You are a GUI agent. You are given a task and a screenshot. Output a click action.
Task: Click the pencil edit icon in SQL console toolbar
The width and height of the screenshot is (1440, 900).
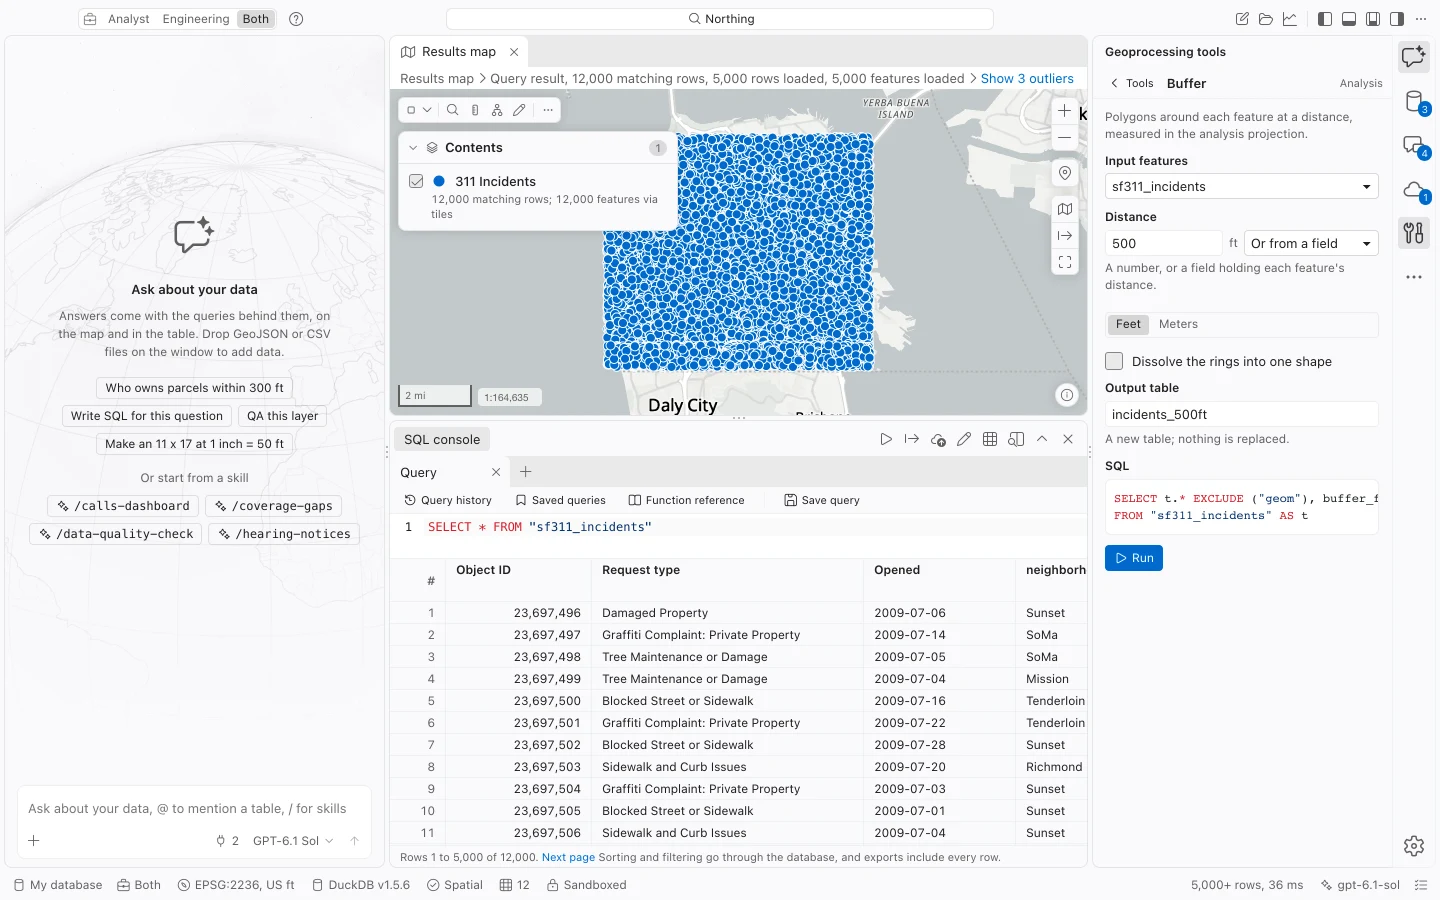[964, 439]
